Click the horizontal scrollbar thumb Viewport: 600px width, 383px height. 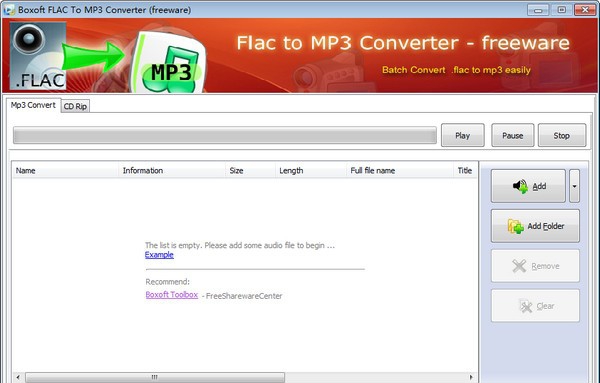pyautogui.click(x=155, y=377)
